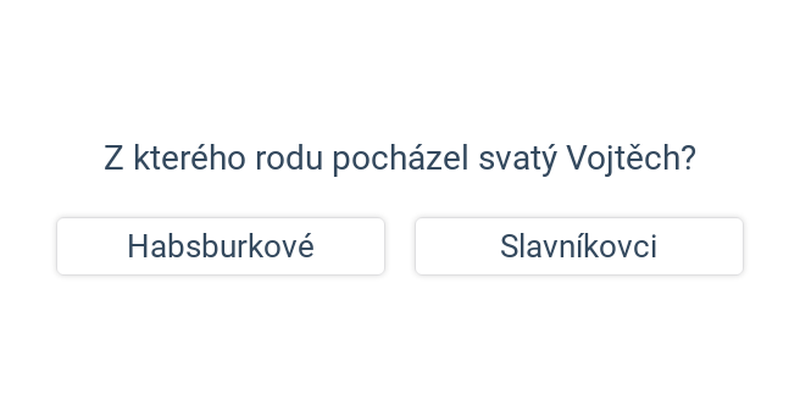Image resolution: width=800 pixels, height=400 pixels.
Task: Submit Slavníkovci as your response
Action: pyautogui.click(x=579, y=246)
